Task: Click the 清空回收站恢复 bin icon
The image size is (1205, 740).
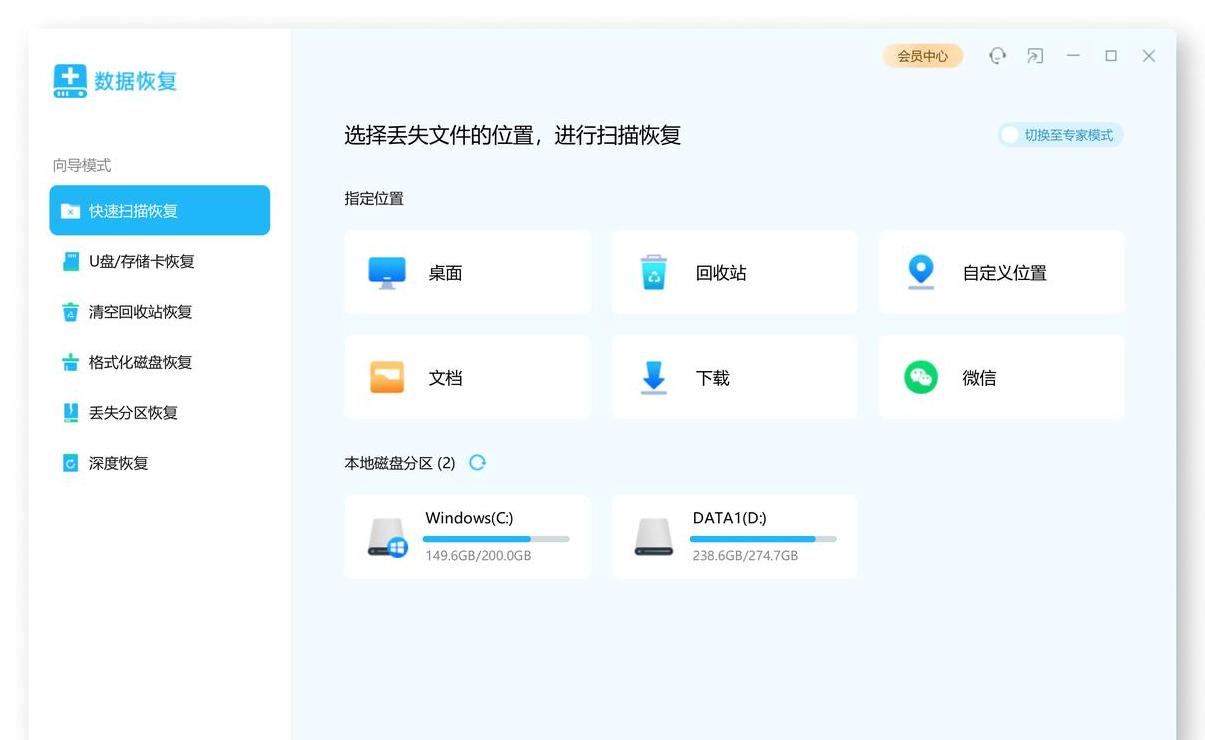Action: [x=70, y=312]
